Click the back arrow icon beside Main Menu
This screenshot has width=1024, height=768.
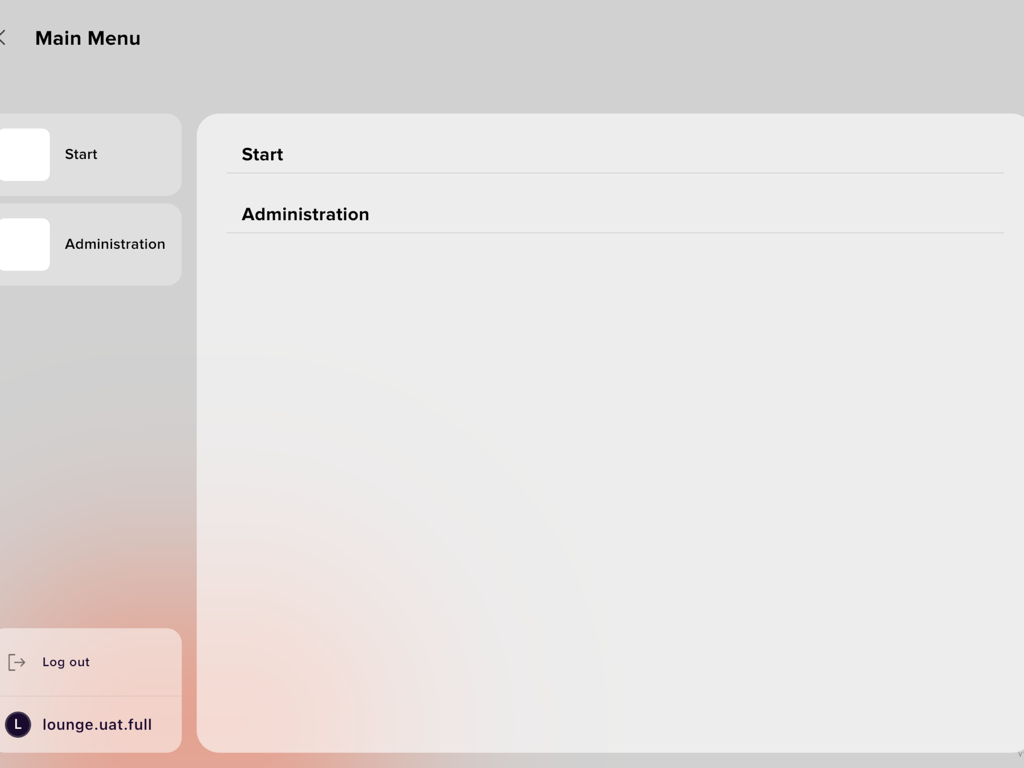pyautogui.click(x=3, y=37)
